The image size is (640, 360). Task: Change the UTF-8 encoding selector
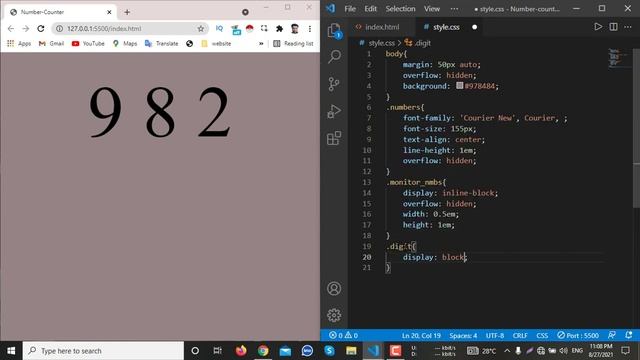click(495, 335)
